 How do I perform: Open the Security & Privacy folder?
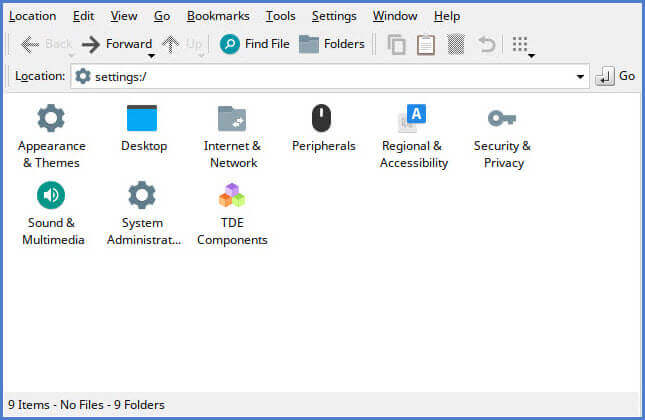(x=503, y=136)
